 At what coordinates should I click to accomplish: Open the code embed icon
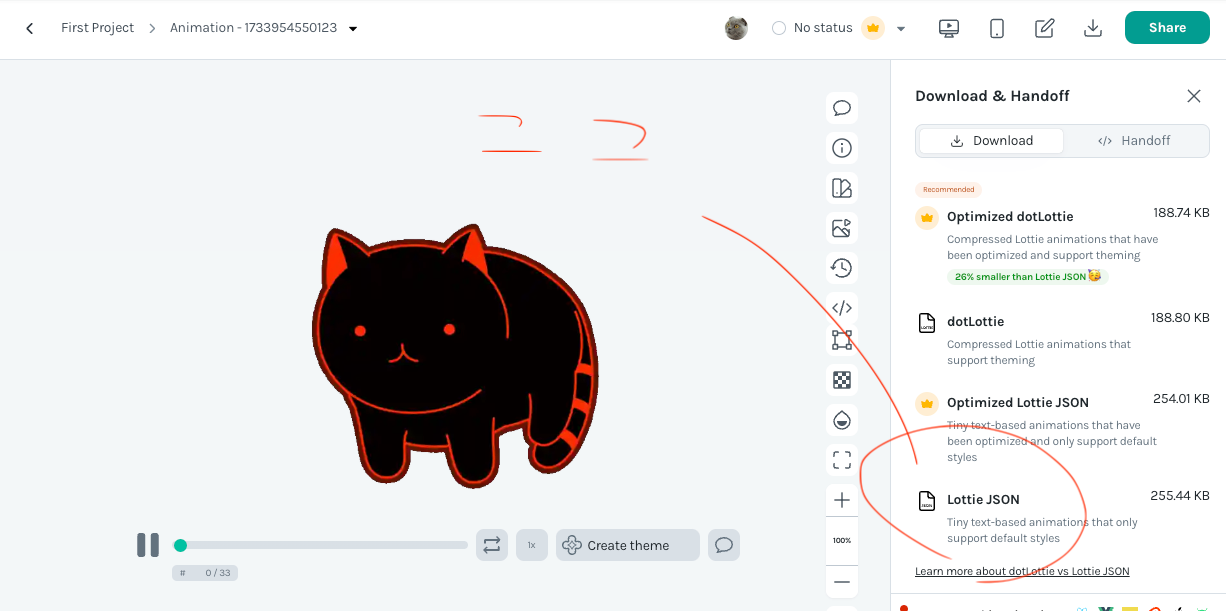(x=842, y=308)
